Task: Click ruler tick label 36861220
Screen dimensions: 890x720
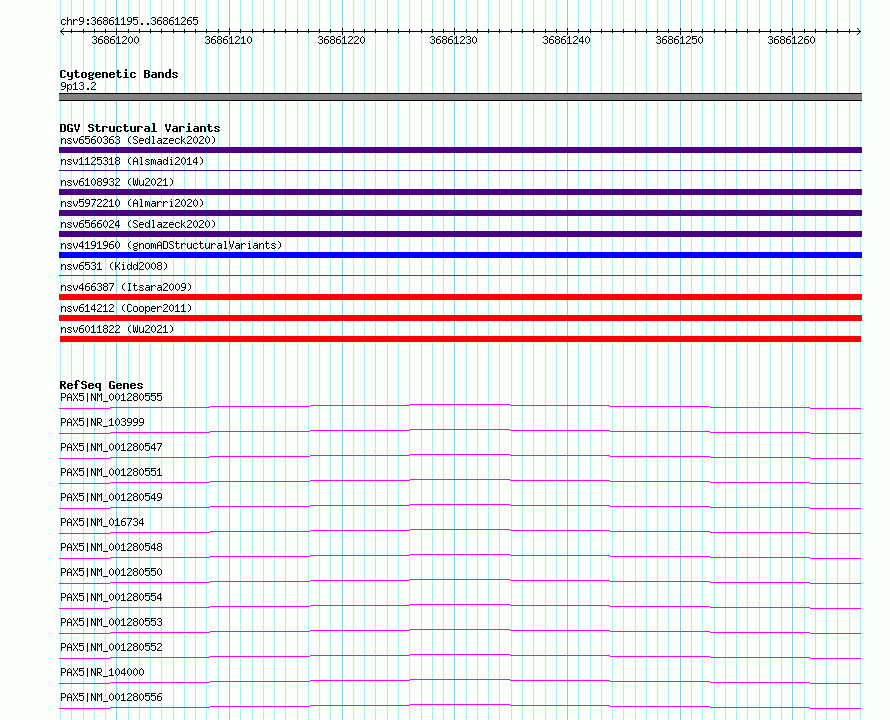Action: (341, 40)
